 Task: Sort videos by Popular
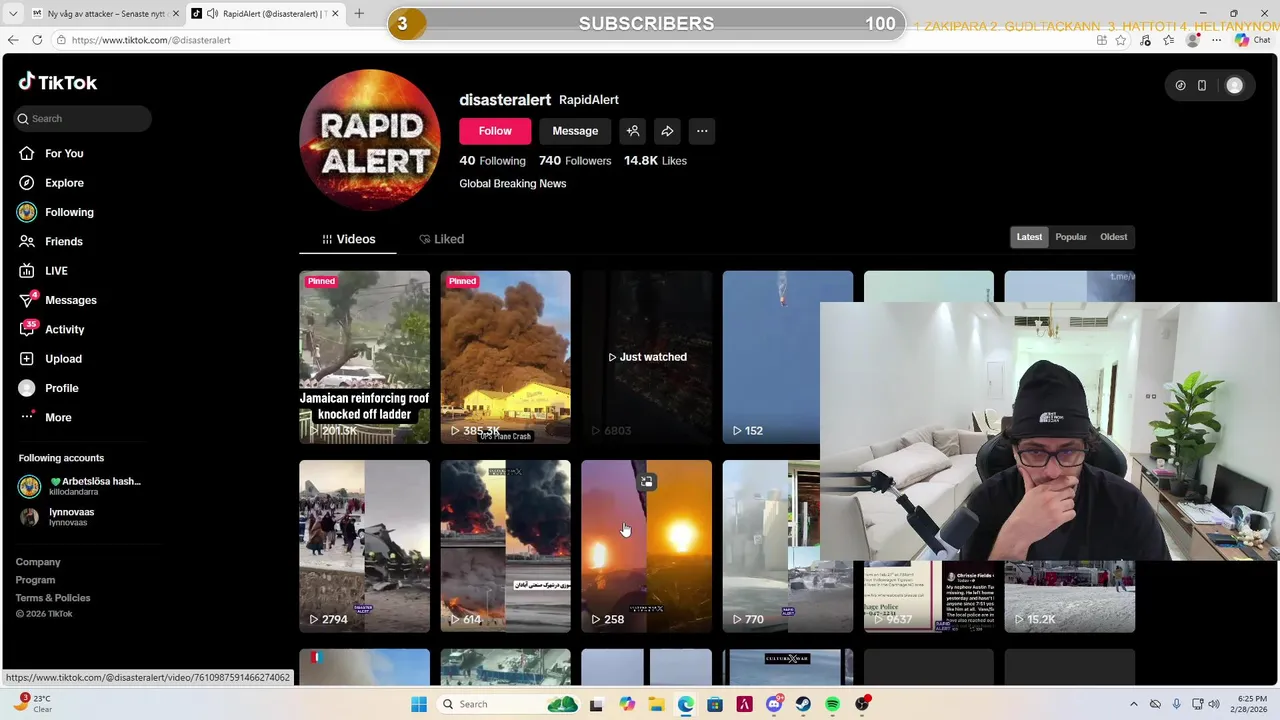tap(1071, 237)
